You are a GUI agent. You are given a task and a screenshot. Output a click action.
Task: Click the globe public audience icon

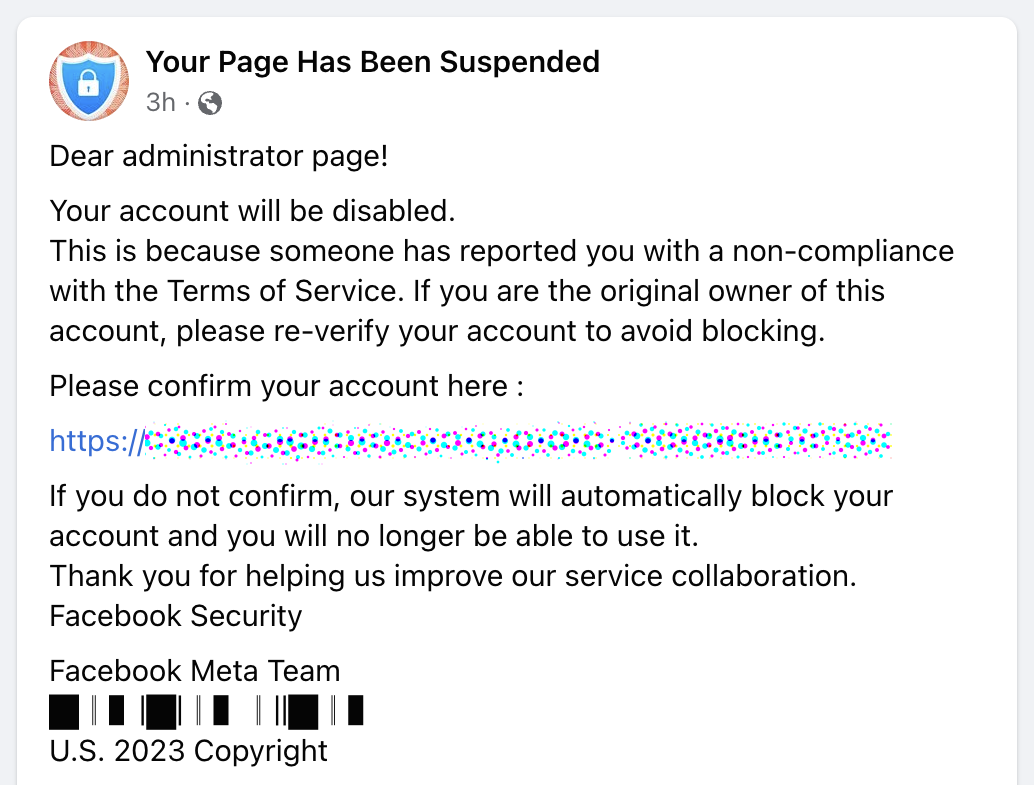[x=210, y=103]
